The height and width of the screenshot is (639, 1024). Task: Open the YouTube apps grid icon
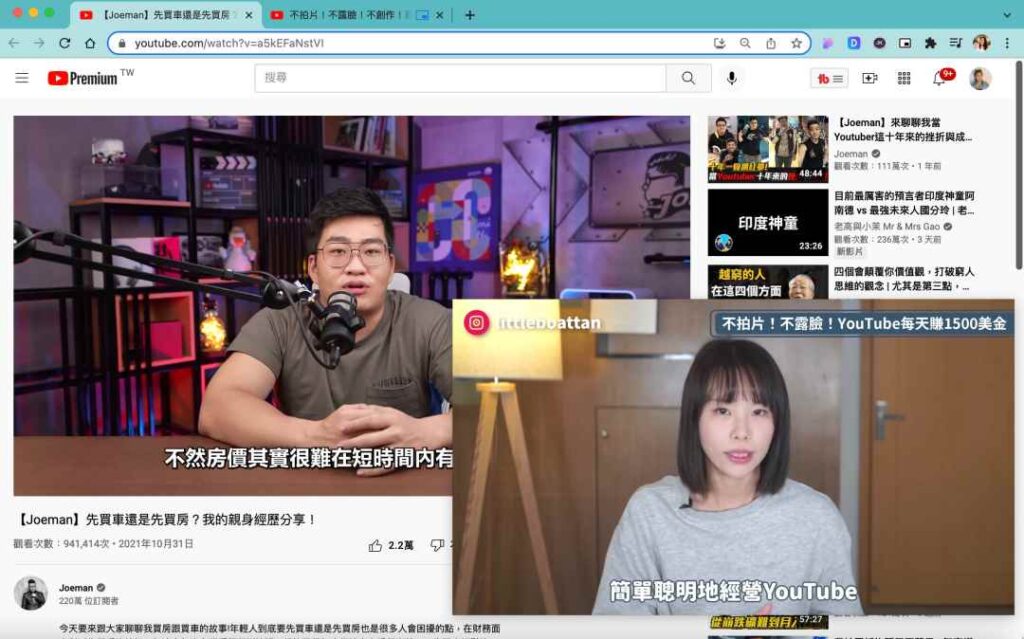[x=904, y=78]
